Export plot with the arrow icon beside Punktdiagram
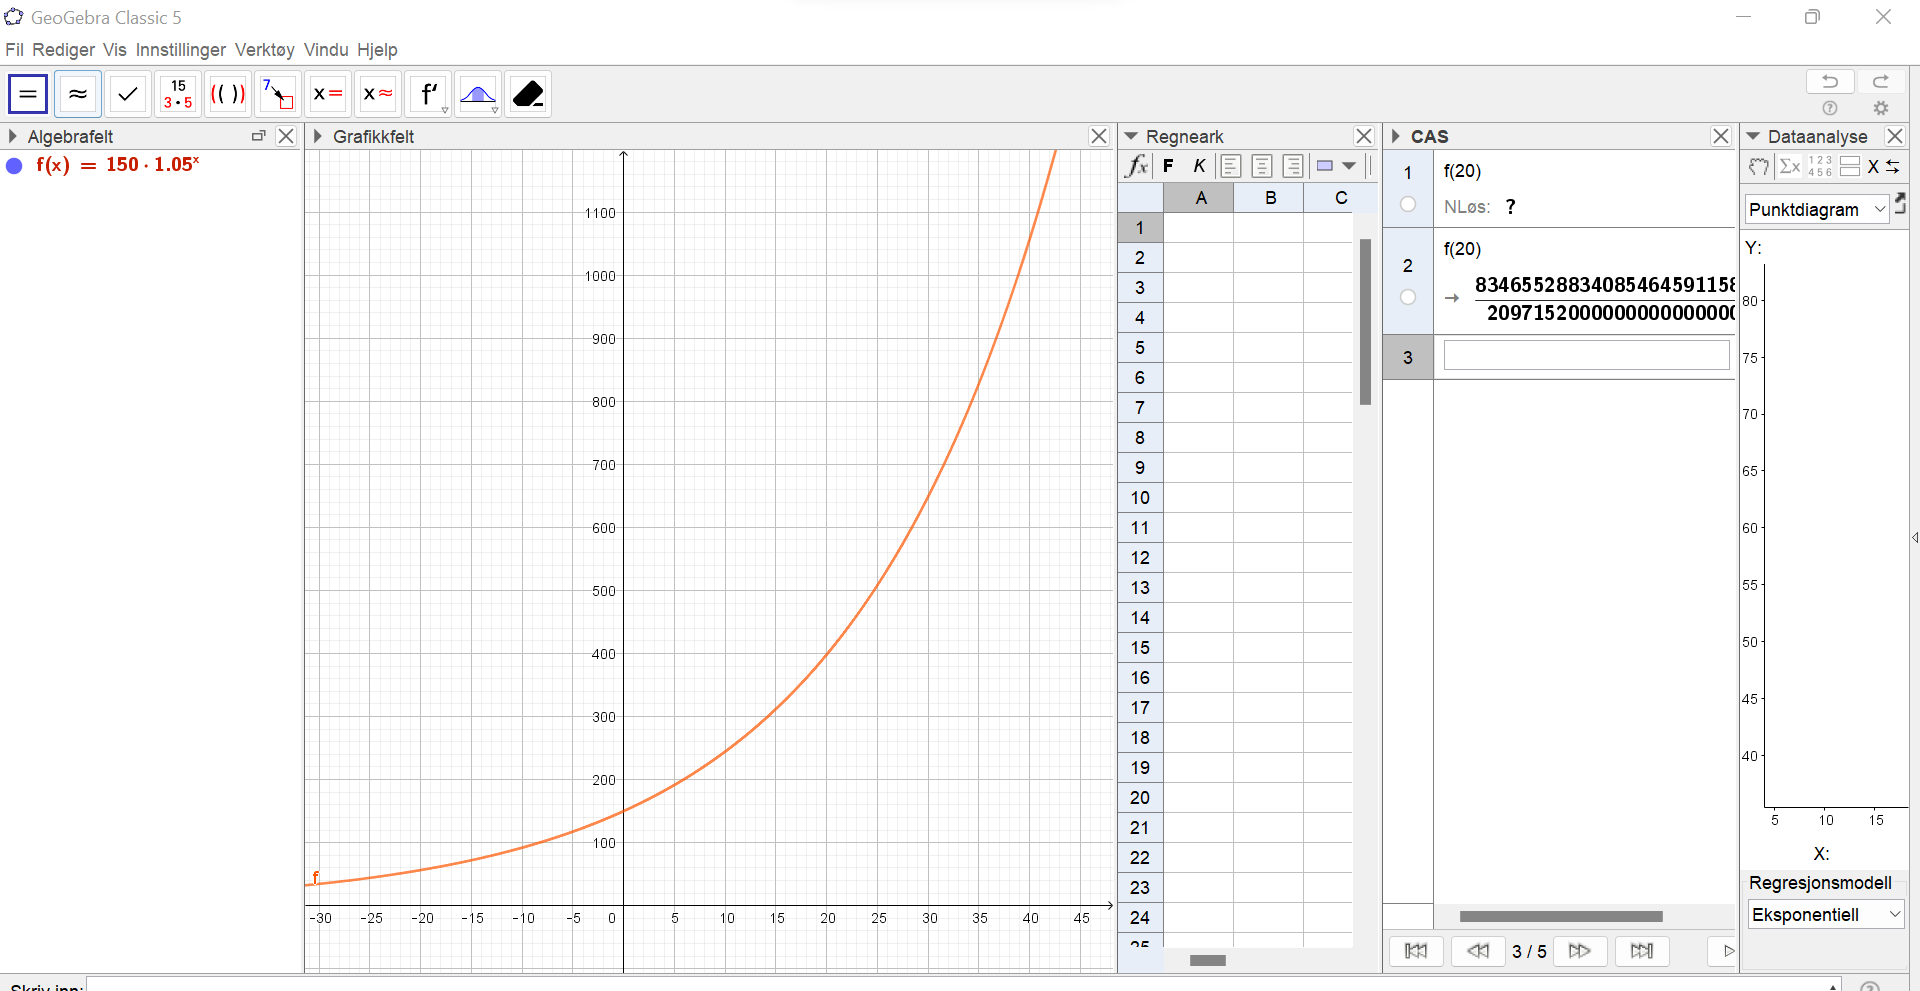 pyautogui.click(x=1900, y=203)
